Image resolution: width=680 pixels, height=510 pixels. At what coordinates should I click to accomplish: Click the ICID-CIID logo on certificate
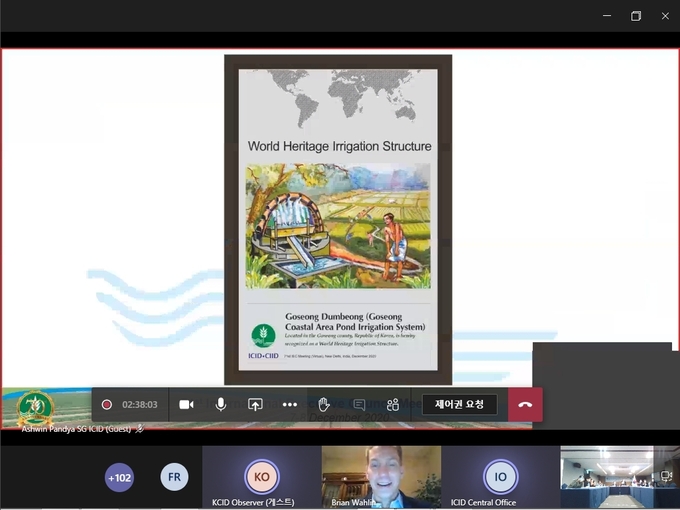[x=263, y=341]
